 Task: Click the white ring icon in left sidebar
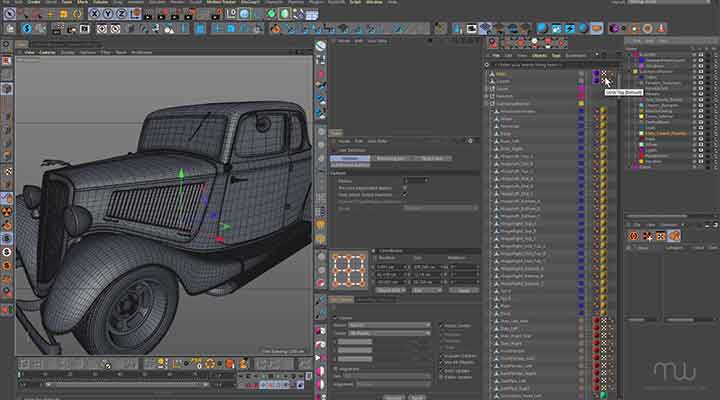7,252
